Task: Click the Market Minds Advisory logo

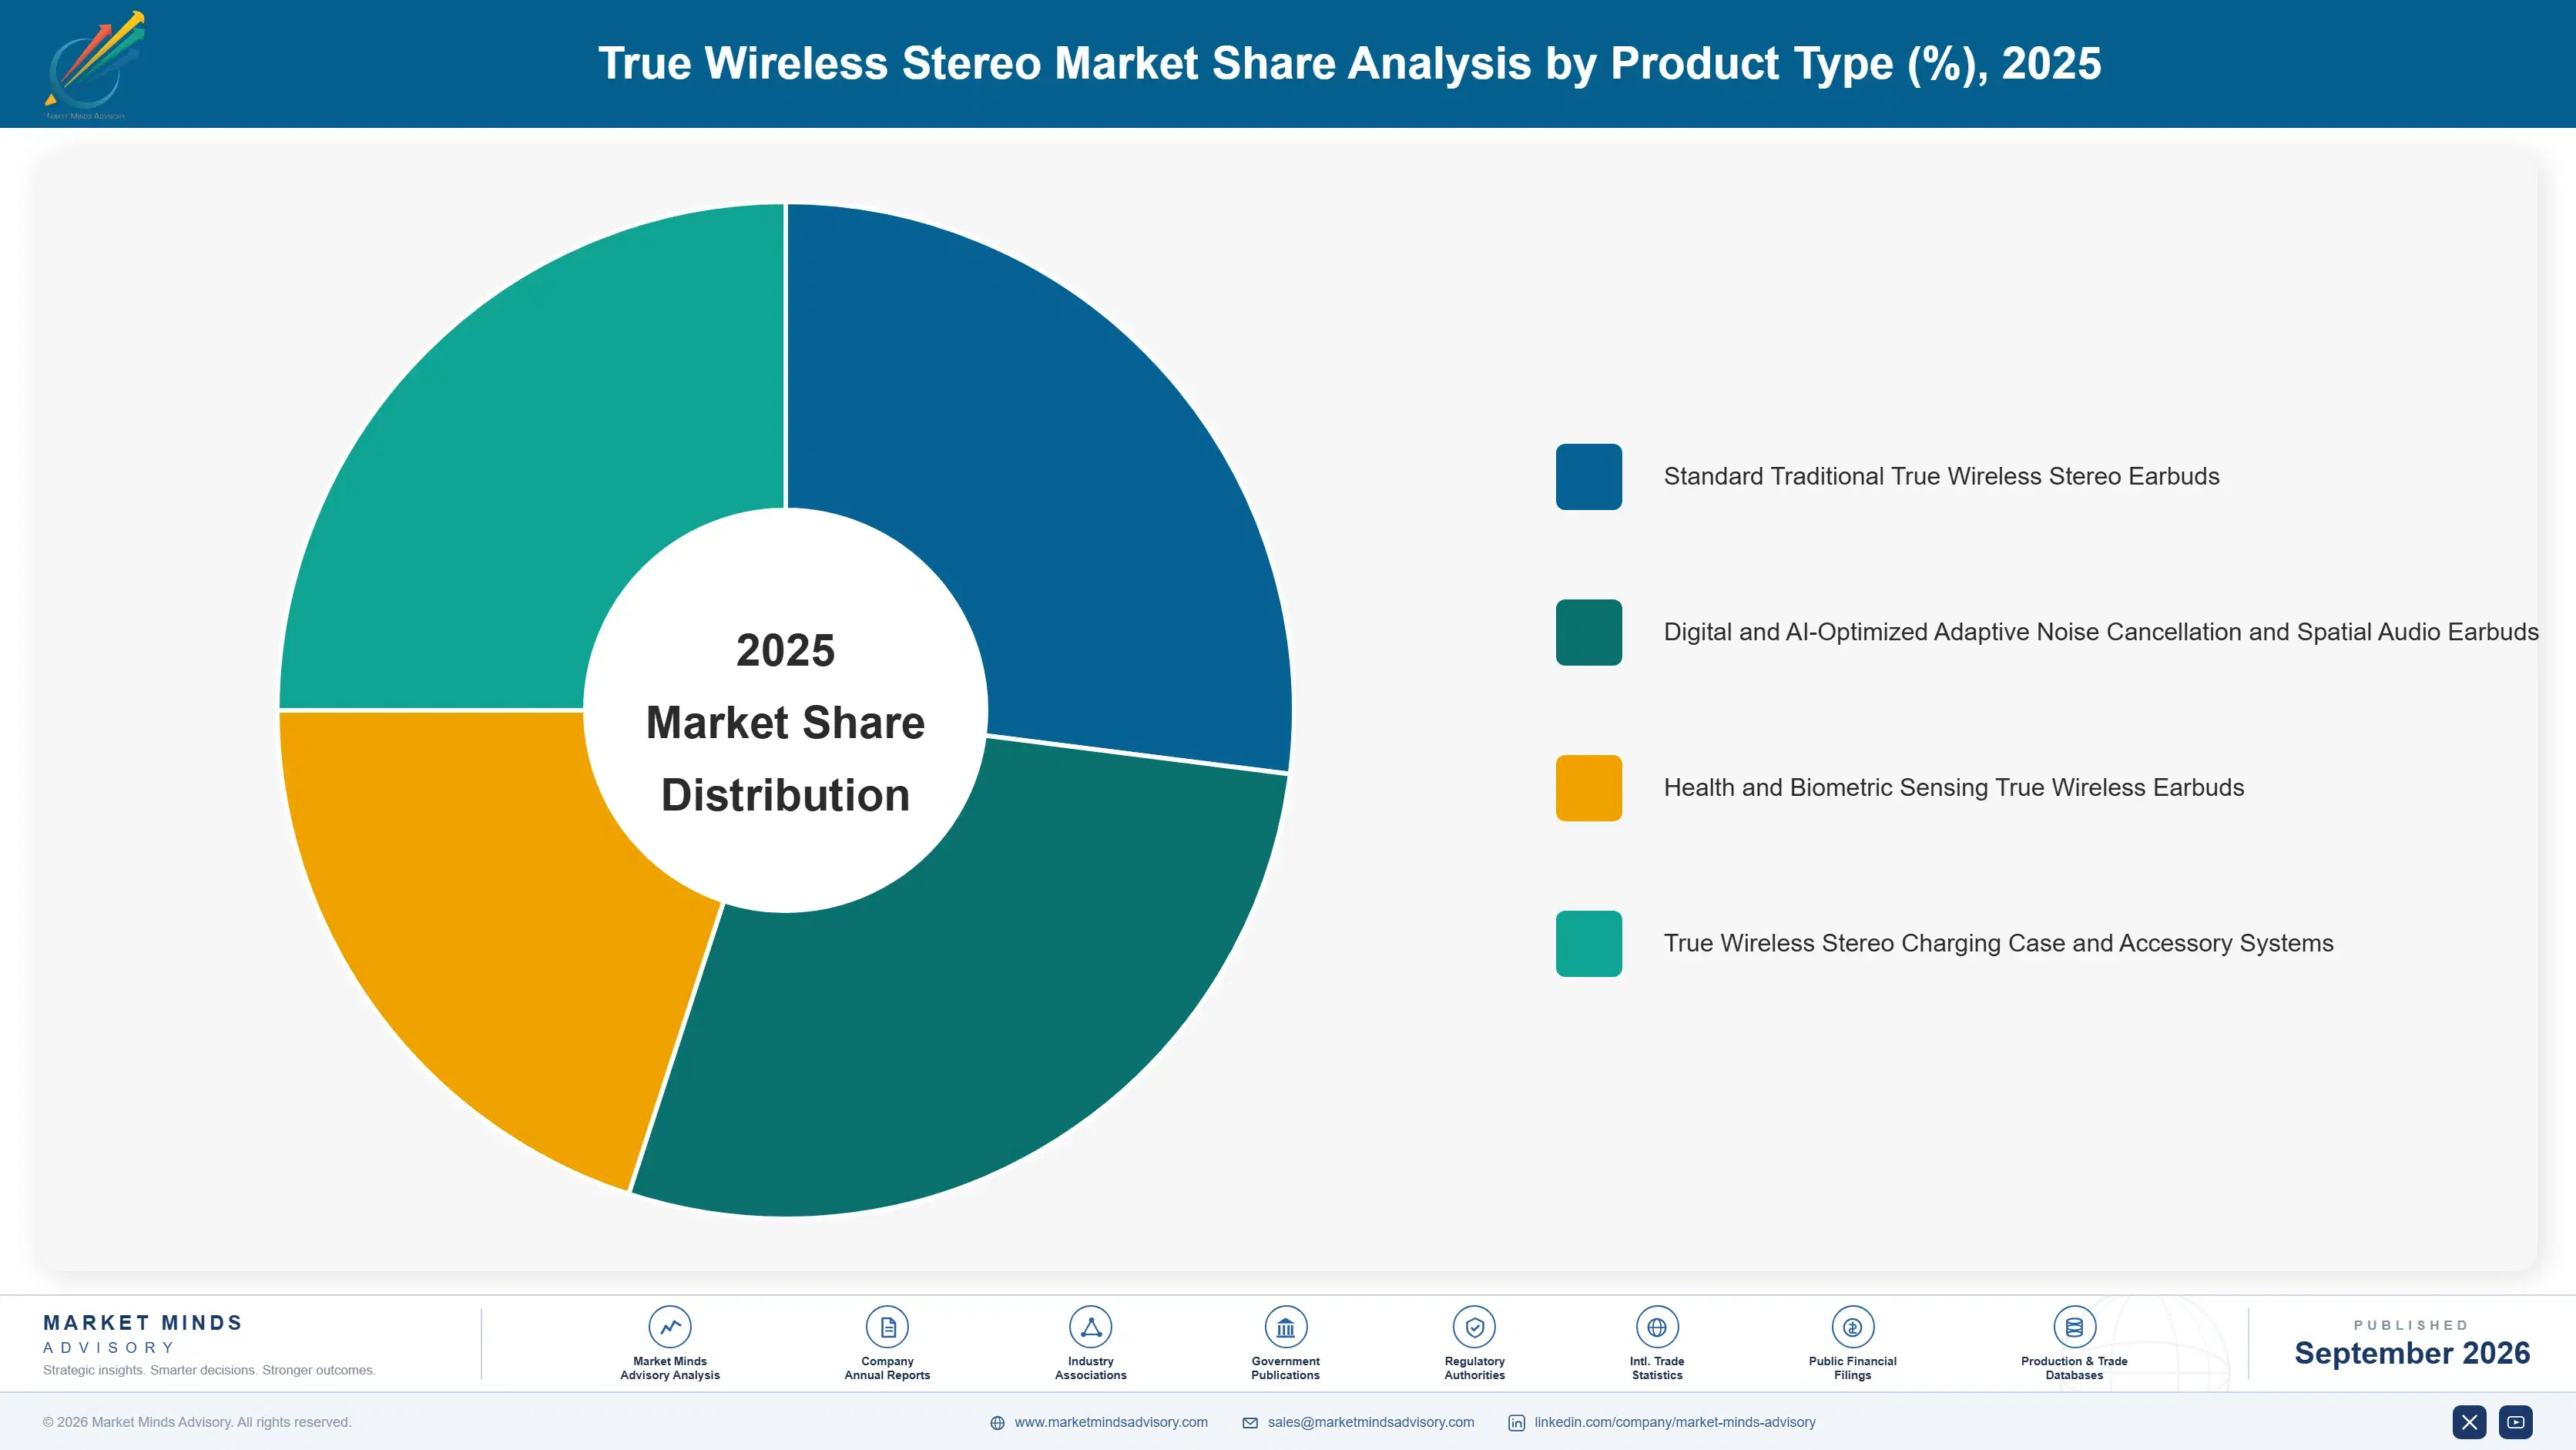Action: [94, 65]
